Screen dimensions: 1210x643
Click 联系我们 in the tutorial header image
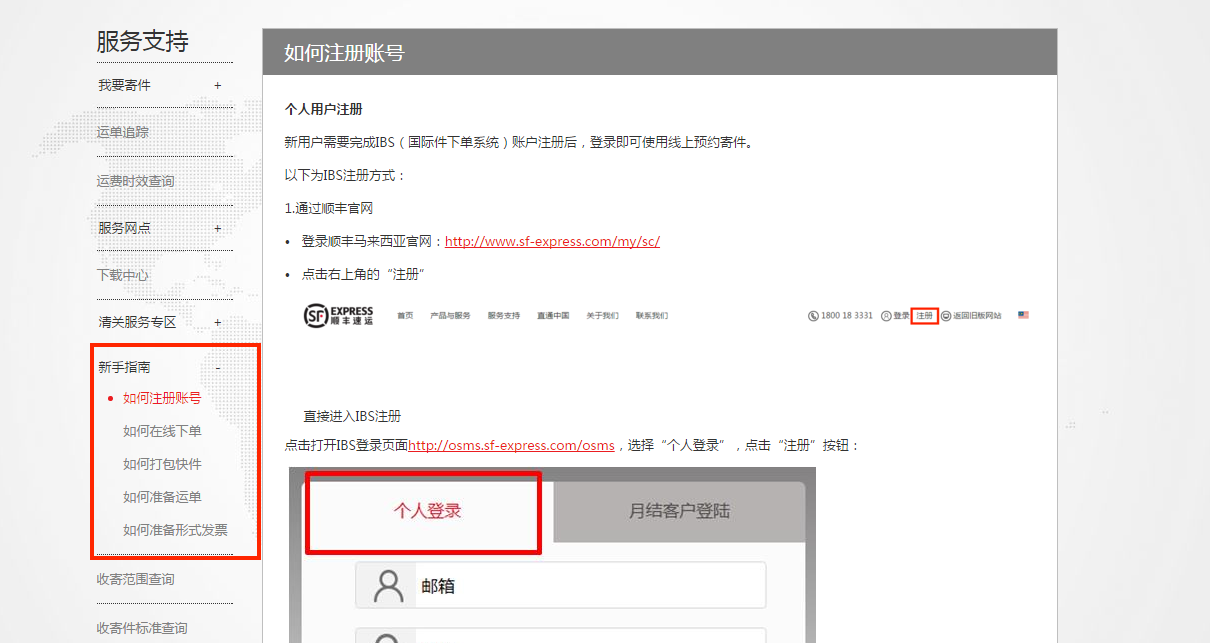click(652, 315)
